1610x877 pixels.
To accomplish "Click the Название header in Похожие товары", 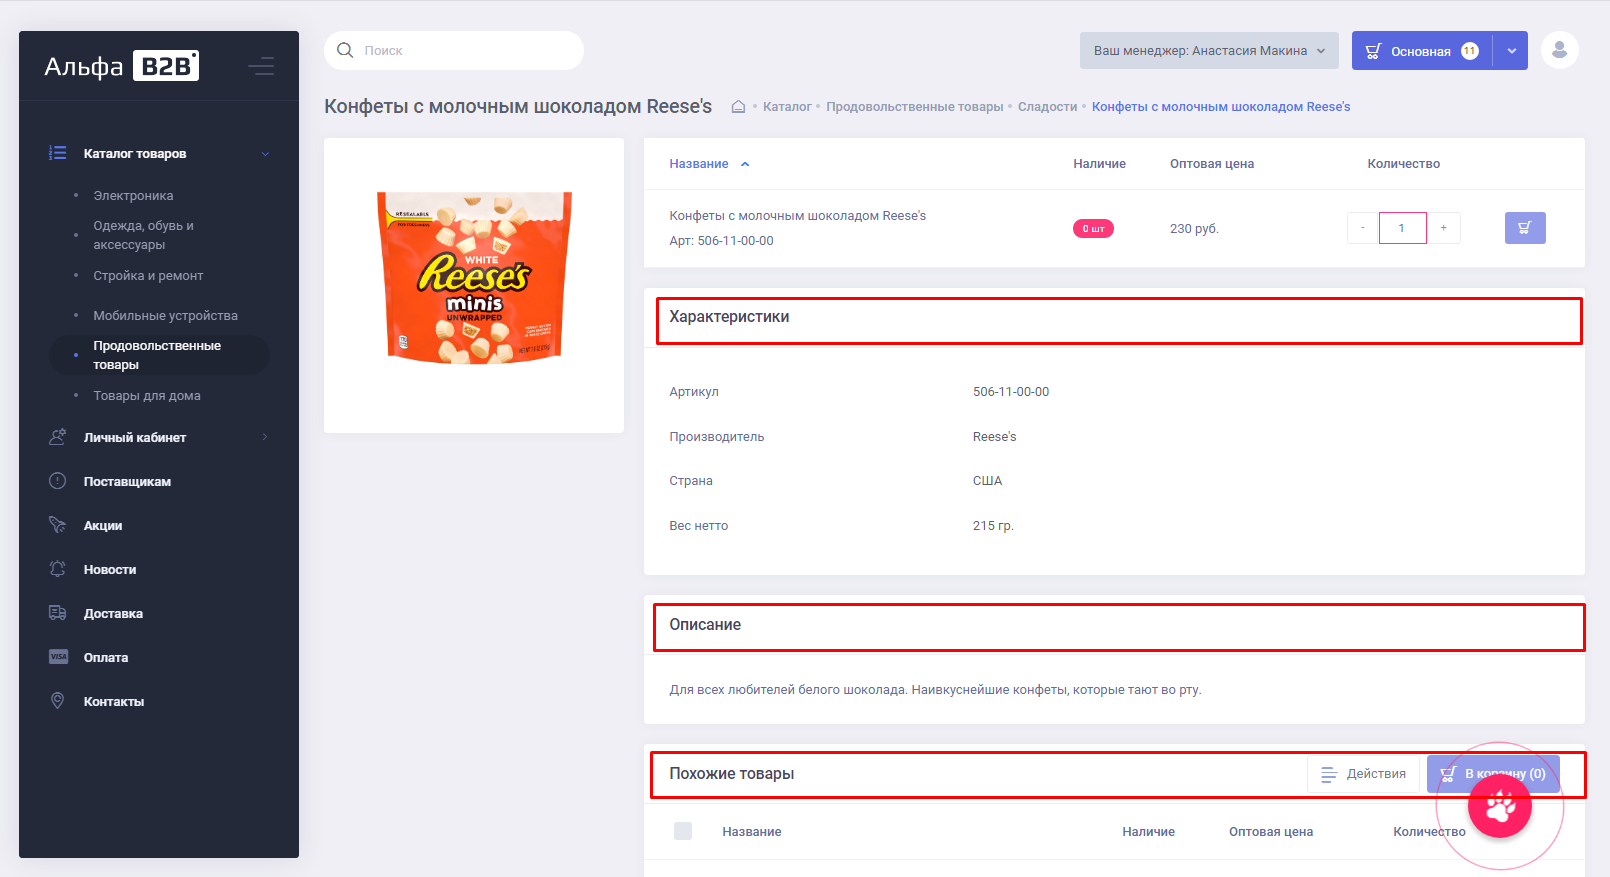I will pyautogui.click(x=752, y=832).
